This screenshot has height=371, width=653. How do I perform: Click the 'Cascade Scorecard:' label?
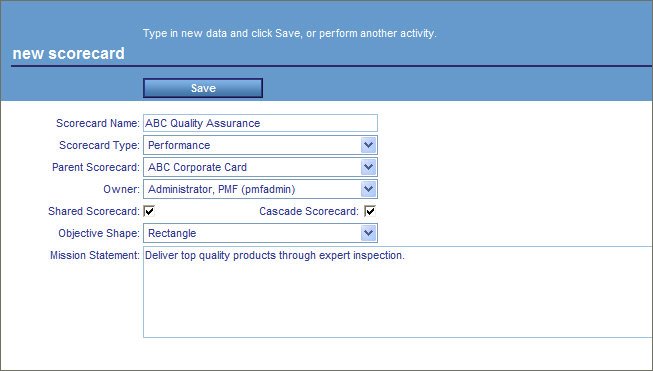tap(309, 211)
